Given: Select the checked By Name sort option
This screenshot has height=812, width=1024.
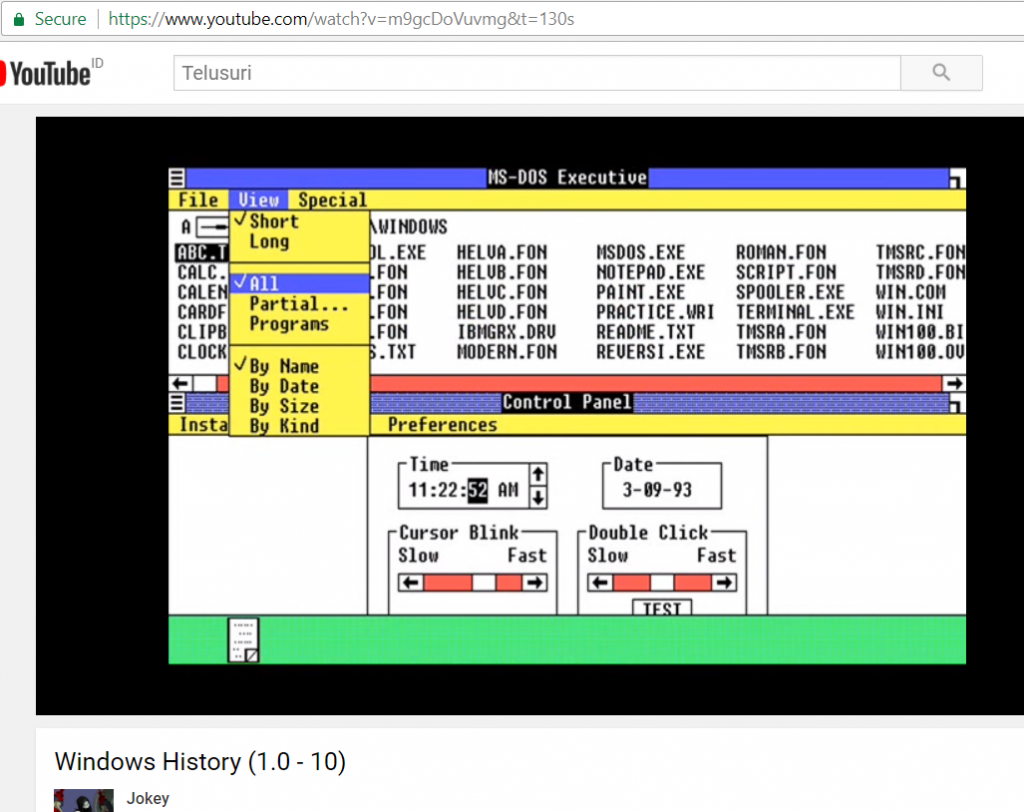Looking at the screenshot, I should (283, 366).
